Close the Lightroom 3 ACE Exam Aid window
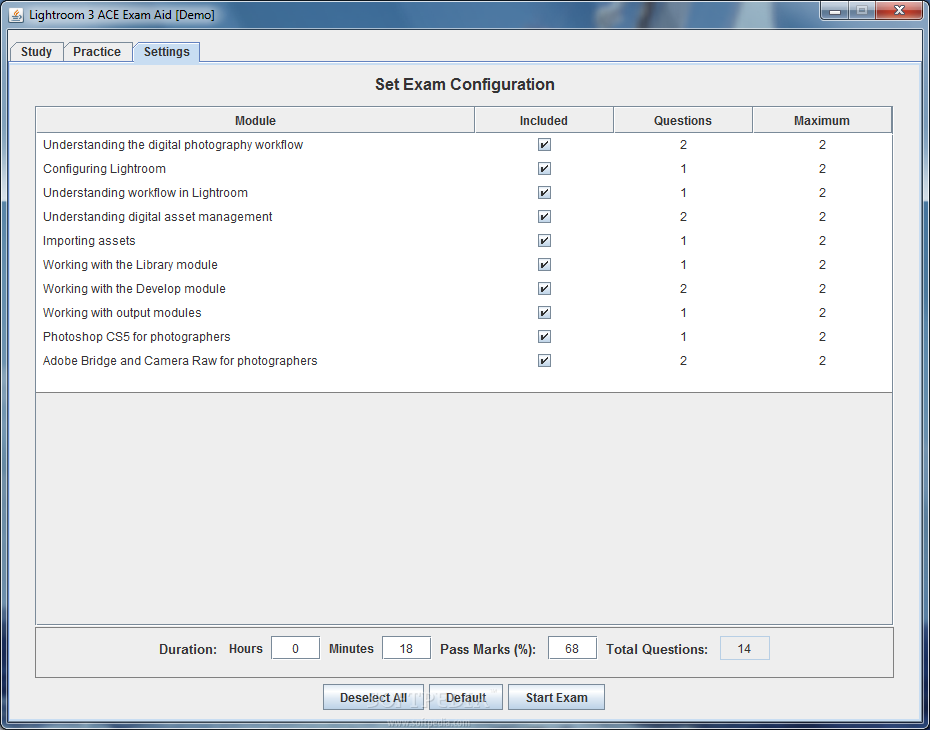930x730 pixels. tap(899, 11)
